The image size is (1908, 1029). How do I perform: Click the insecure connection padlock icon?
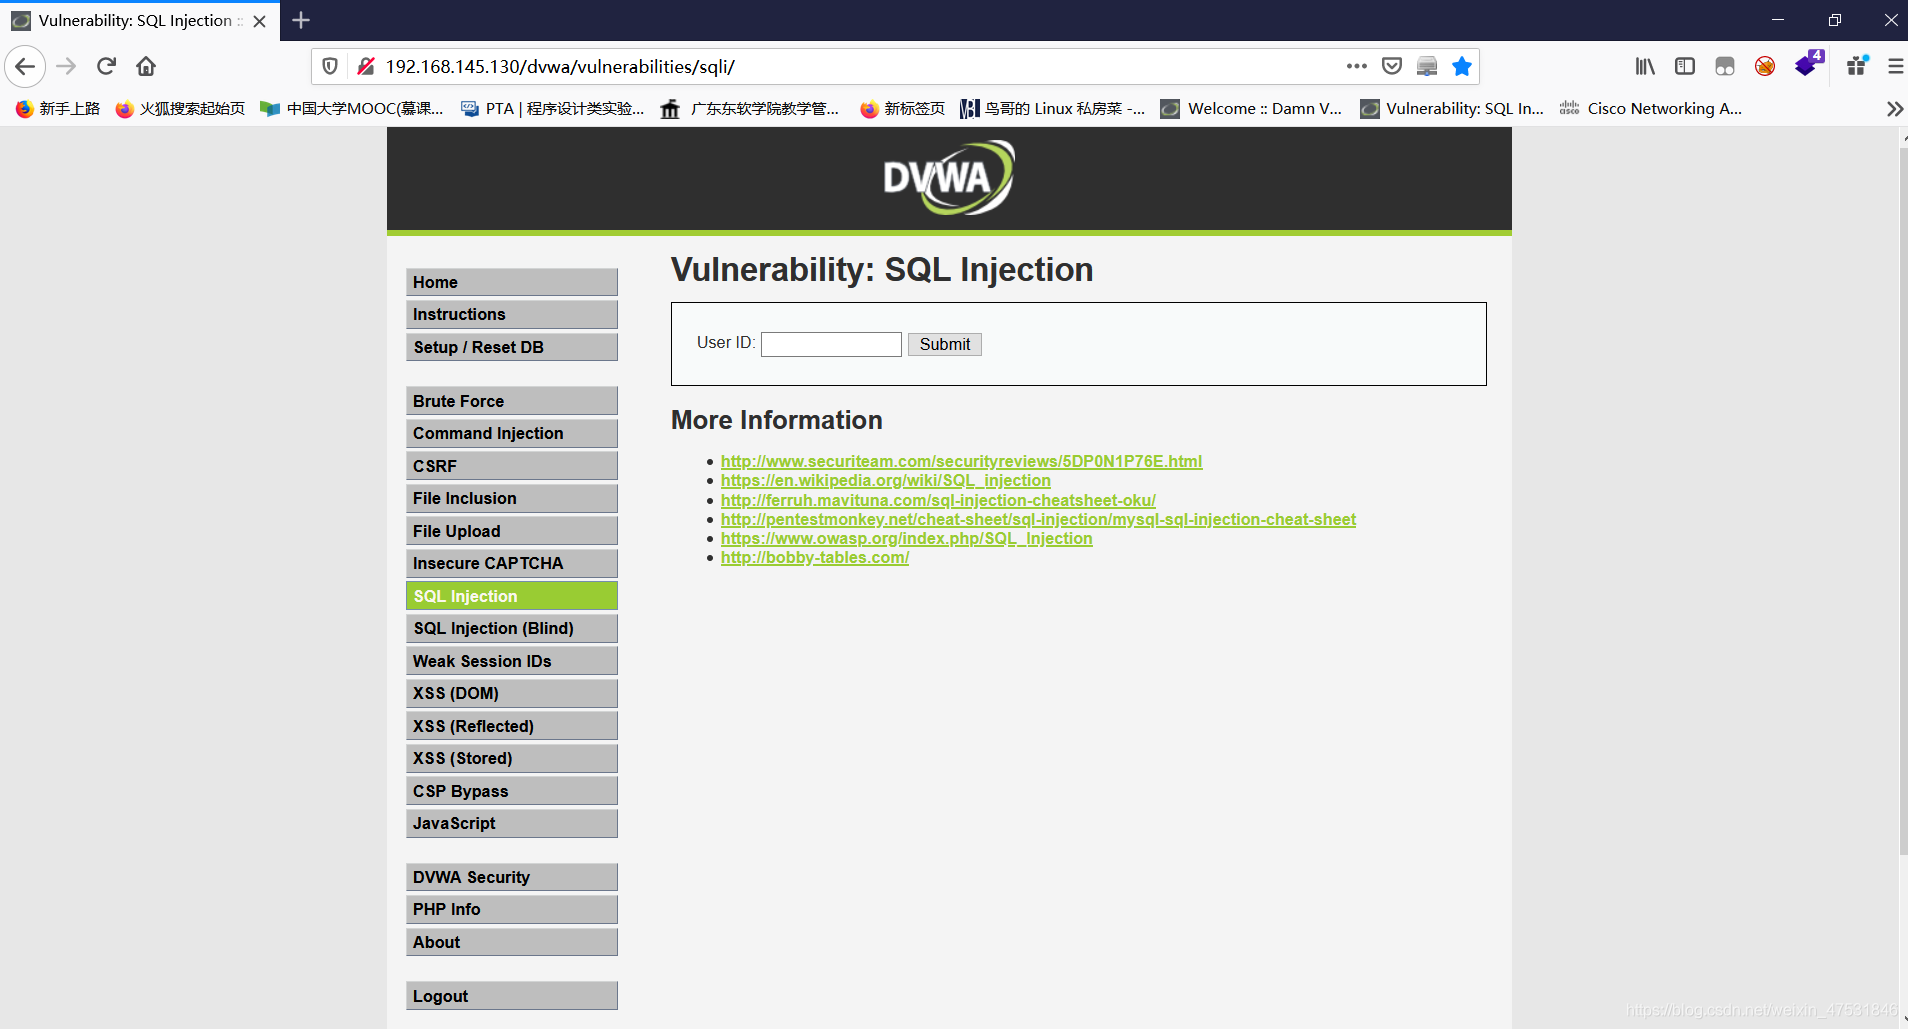366,67
